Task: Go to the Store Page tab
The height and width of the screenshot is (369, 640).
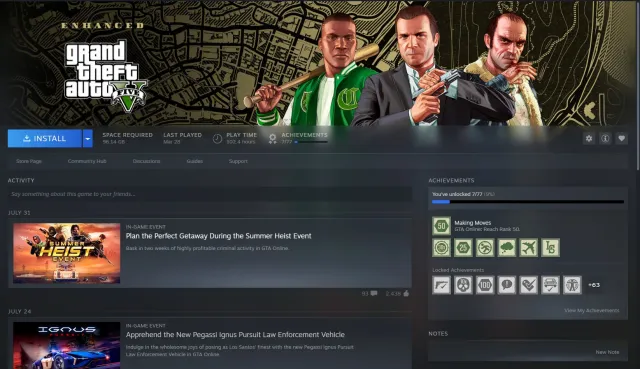Action: pyautogui.click(x=29, y=161)
